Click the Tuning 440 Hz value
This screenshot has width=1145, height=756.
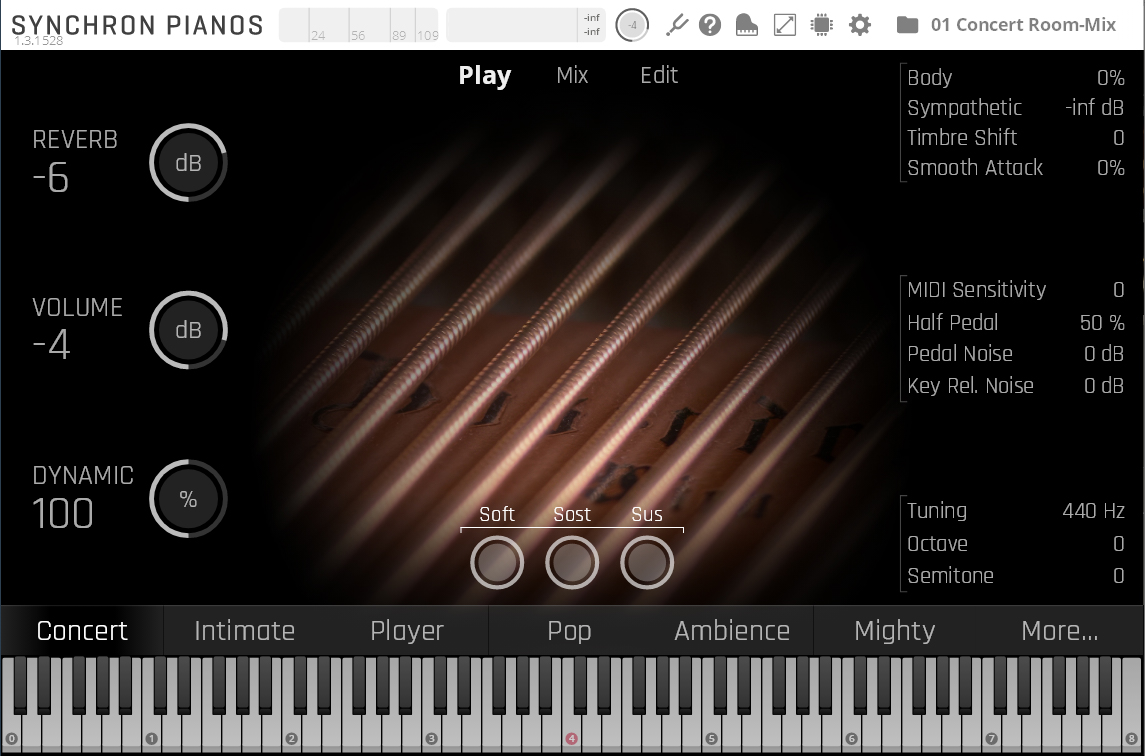1092,511
